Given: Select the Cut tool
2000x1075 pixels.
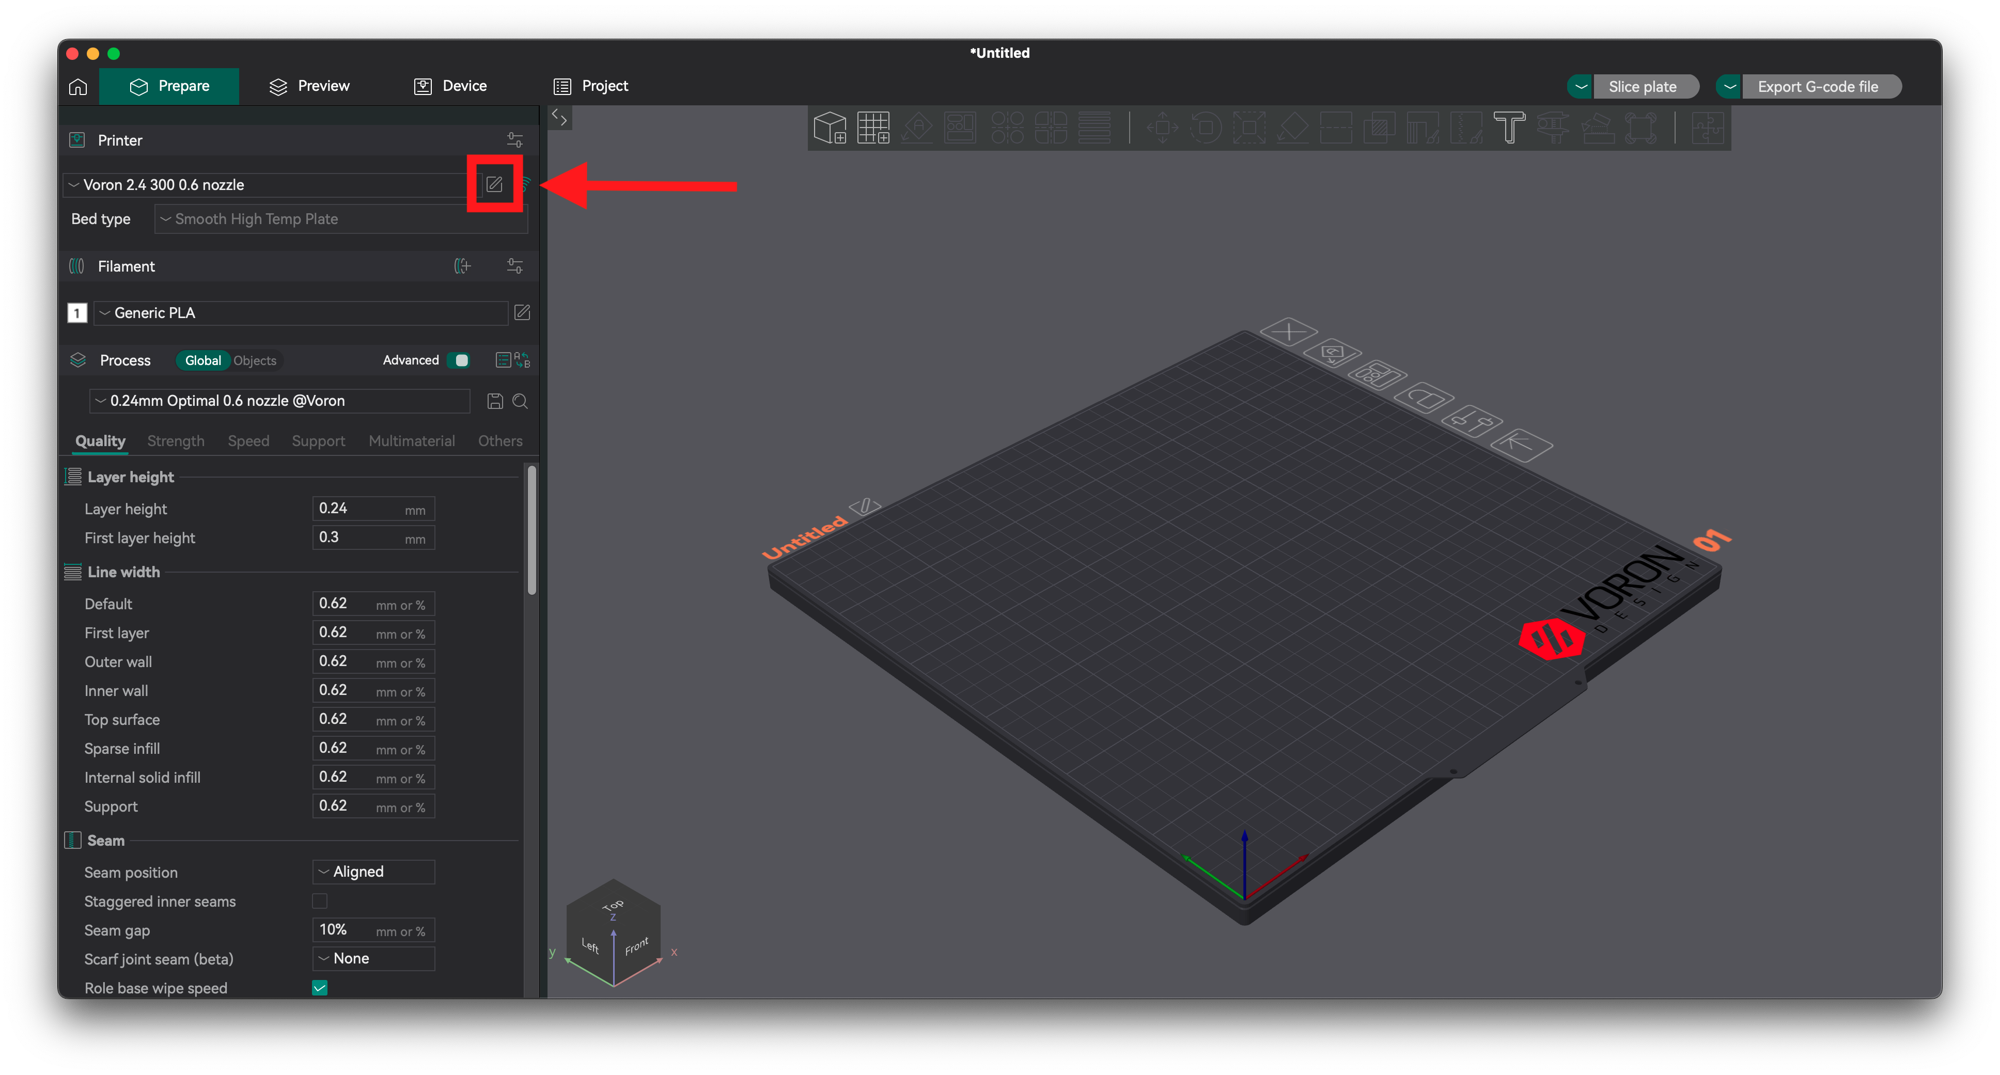Looking at the screenshot, I should [1336, 128].
